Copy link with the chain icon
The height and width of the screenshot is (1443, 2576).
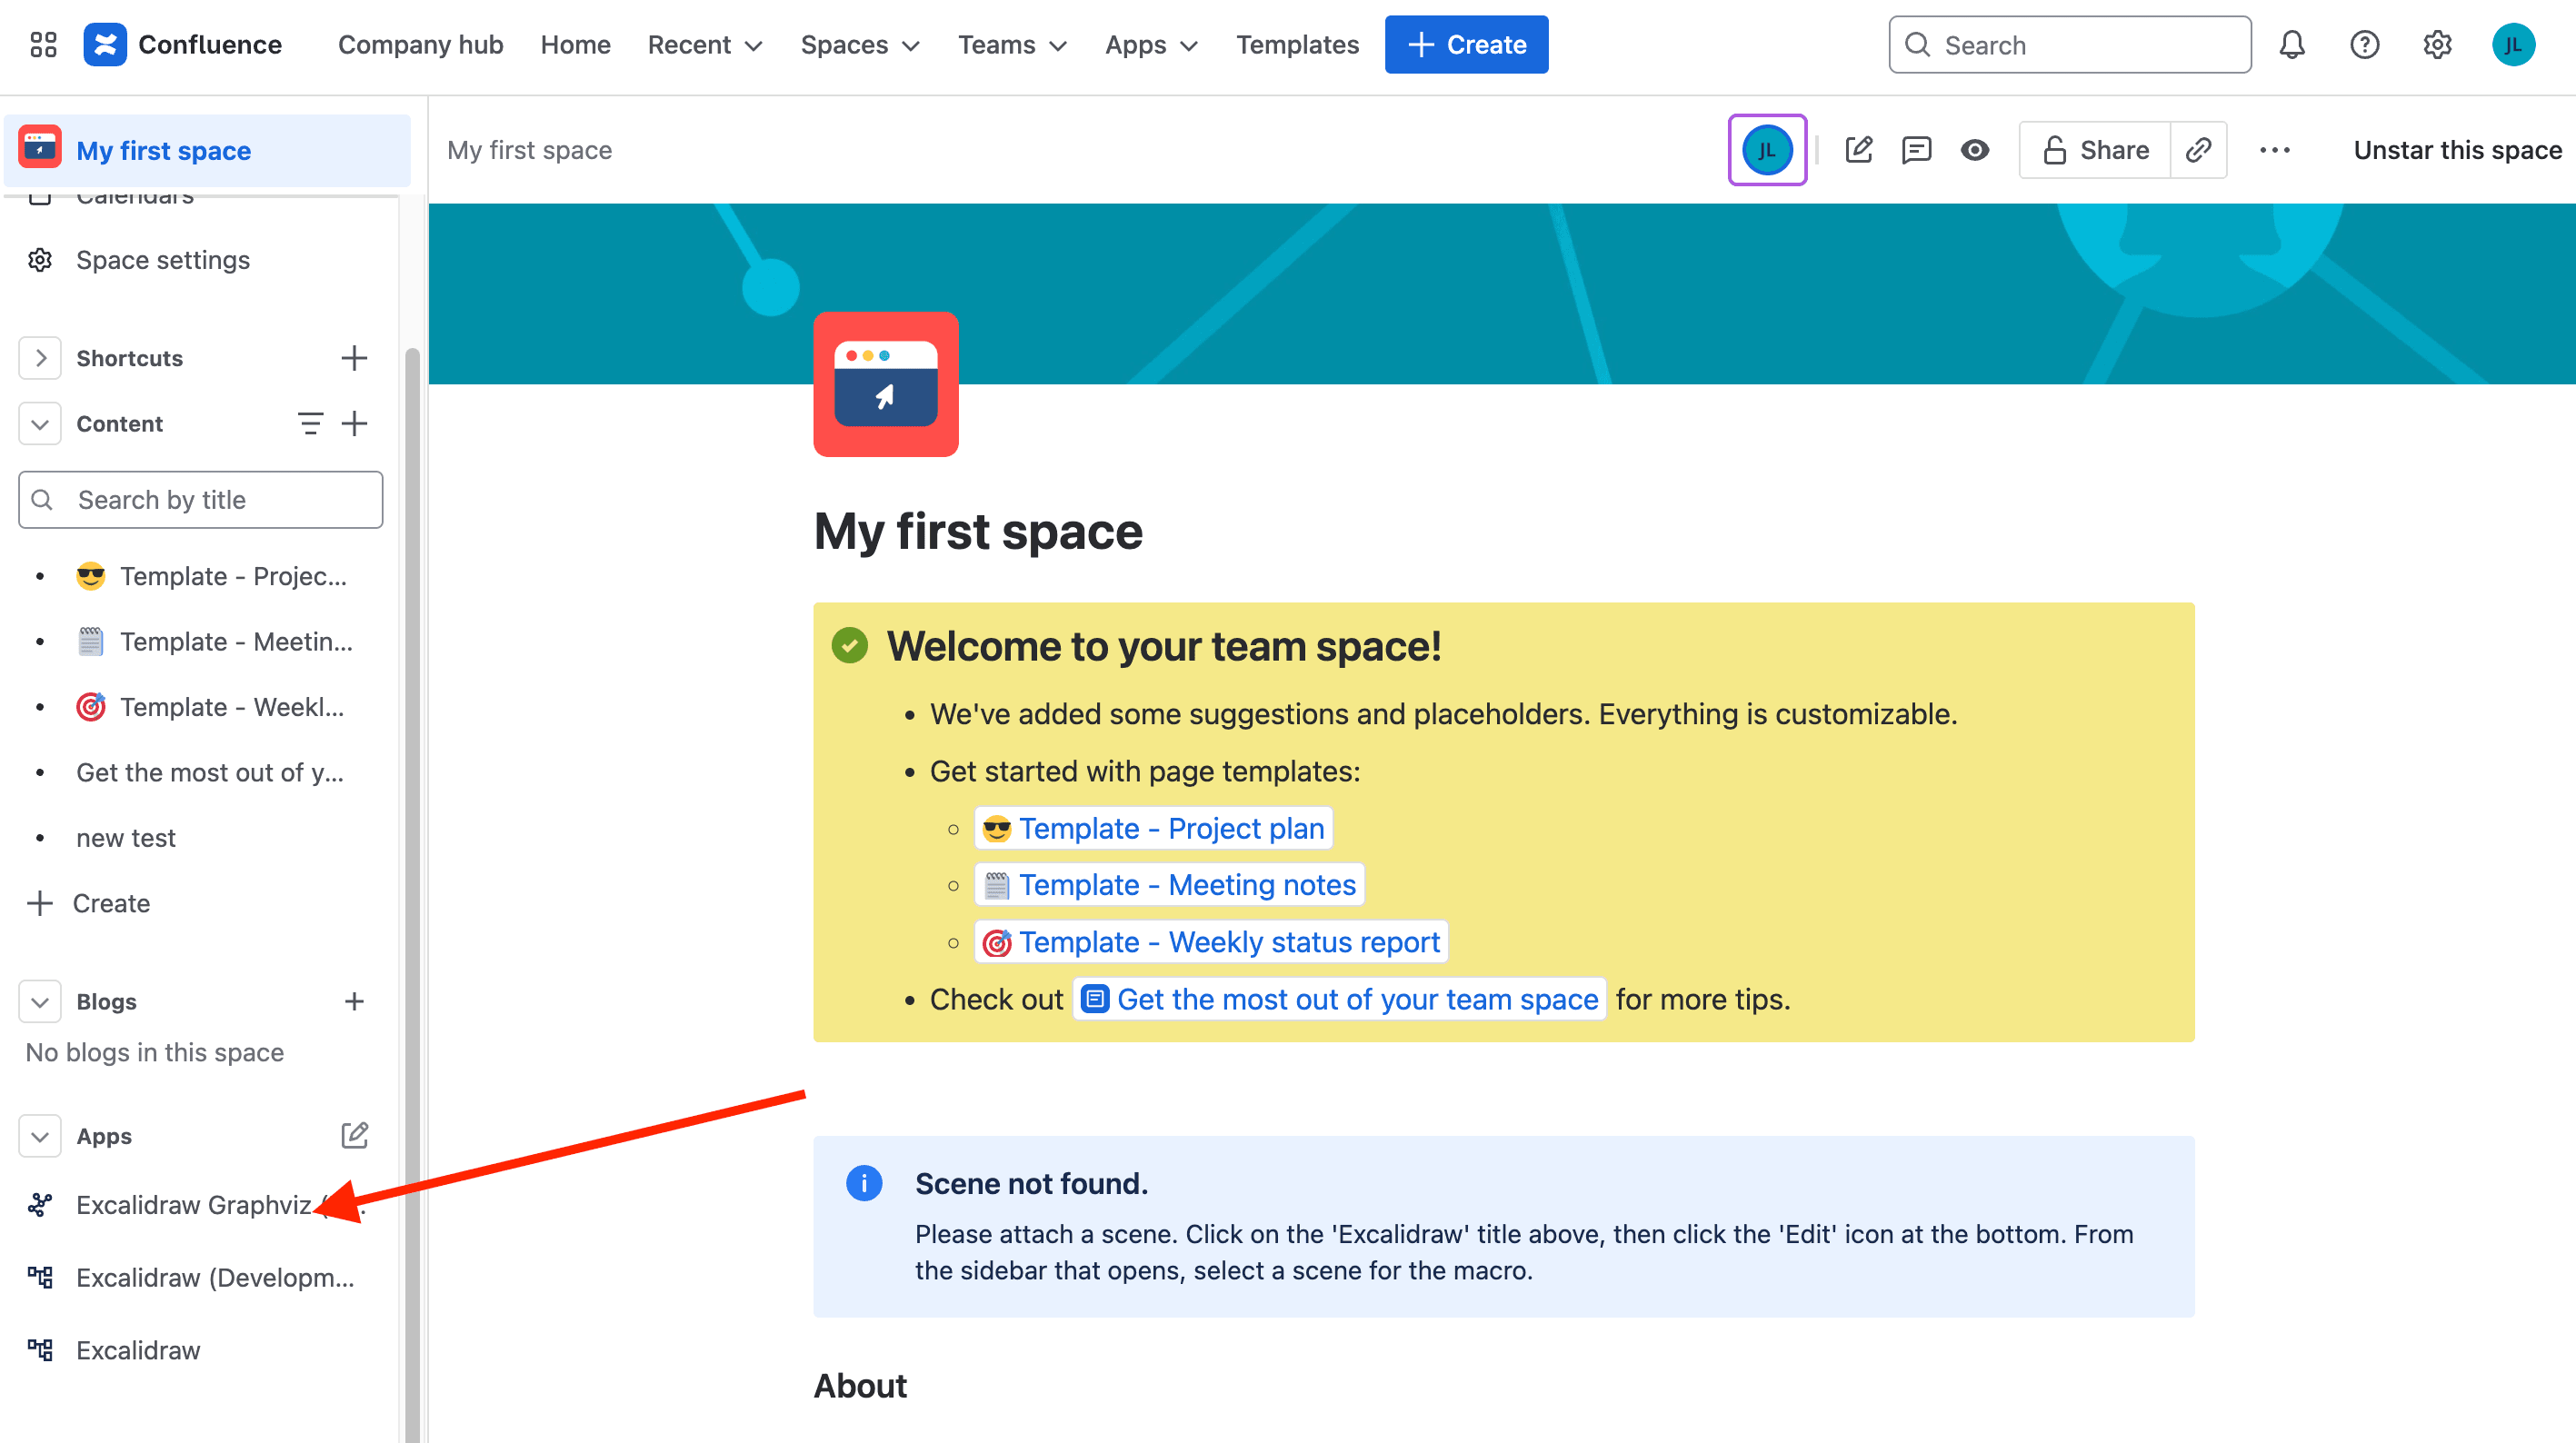(2197, 150)
